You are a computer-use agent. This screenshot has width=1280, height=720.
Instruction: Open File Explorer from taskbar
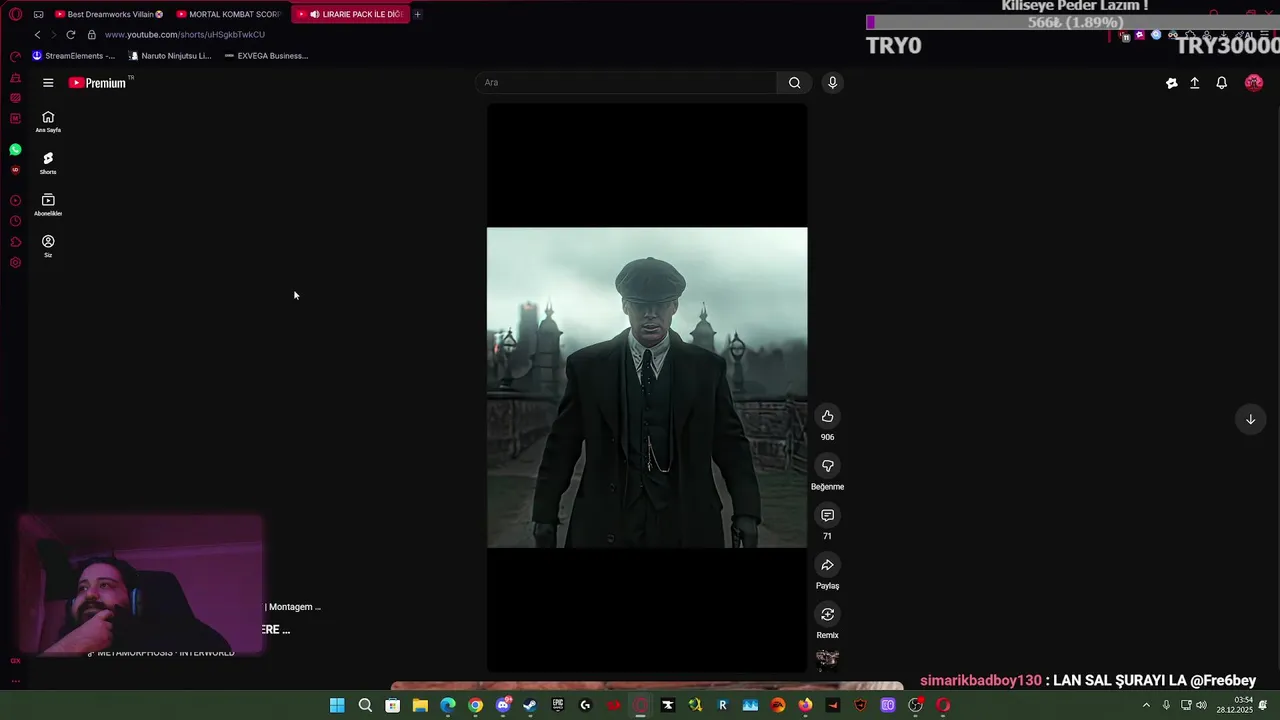420,705
